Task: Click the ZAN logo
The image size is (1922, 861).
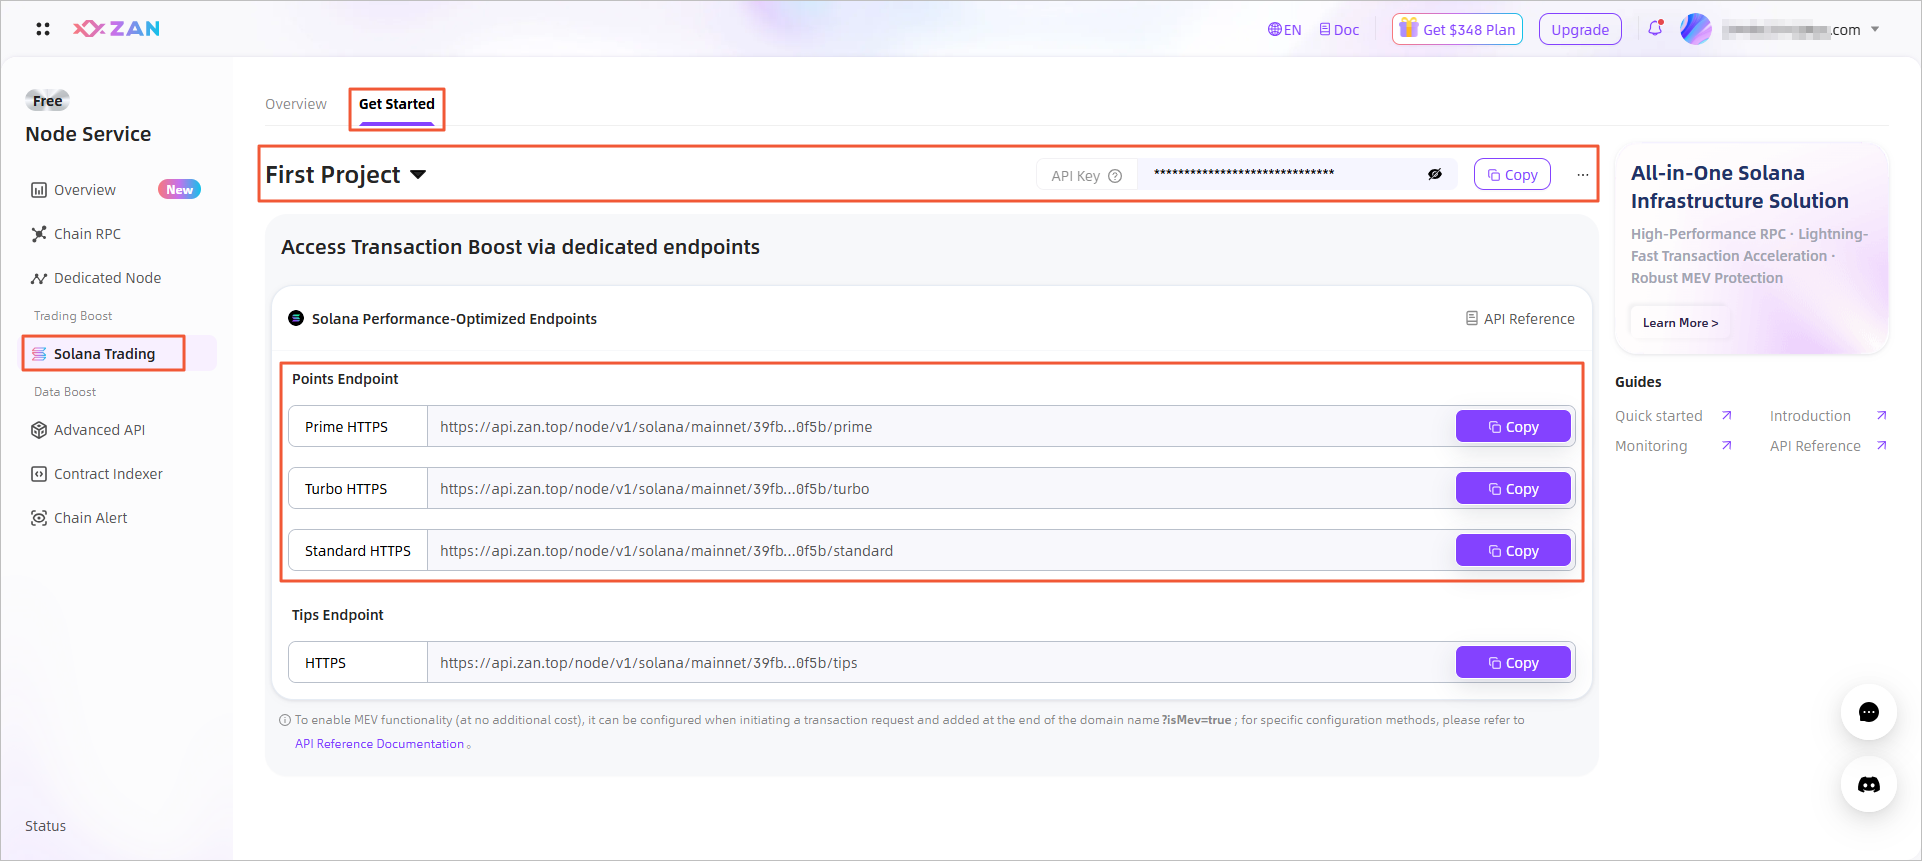Action: [x=116, y=29]
